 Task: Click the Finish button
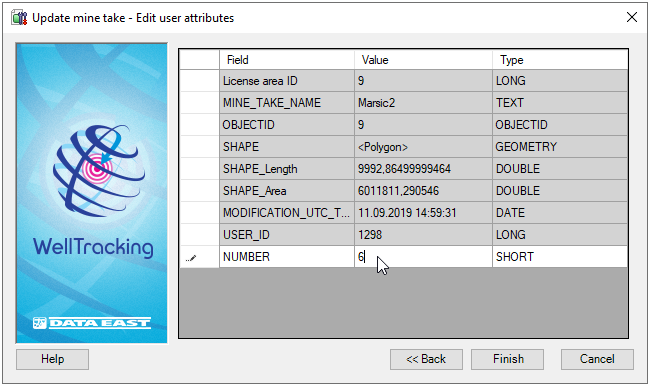click(507, 359)
